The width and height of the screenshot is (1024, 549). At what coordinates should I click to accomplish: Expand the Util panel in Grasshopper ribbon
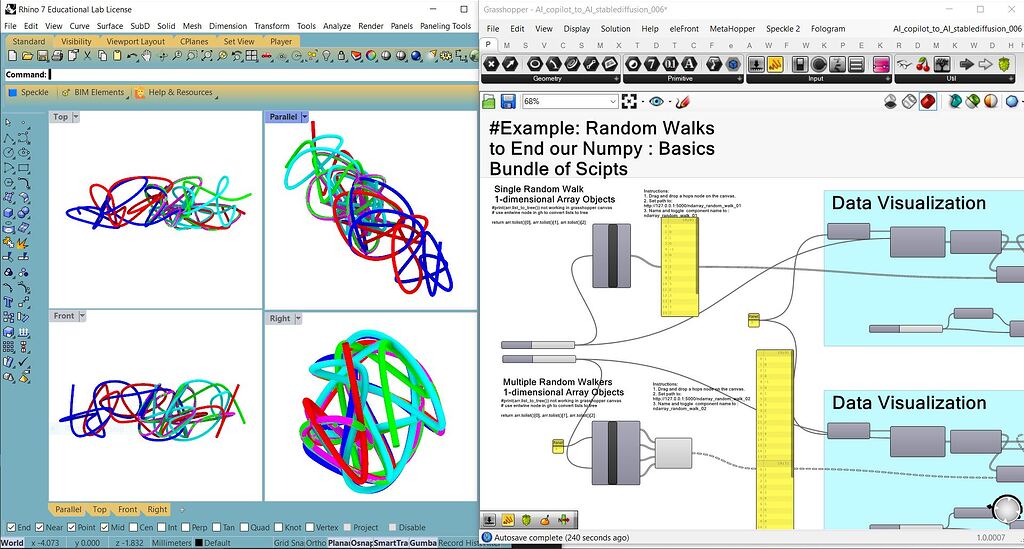(1010, 78)
